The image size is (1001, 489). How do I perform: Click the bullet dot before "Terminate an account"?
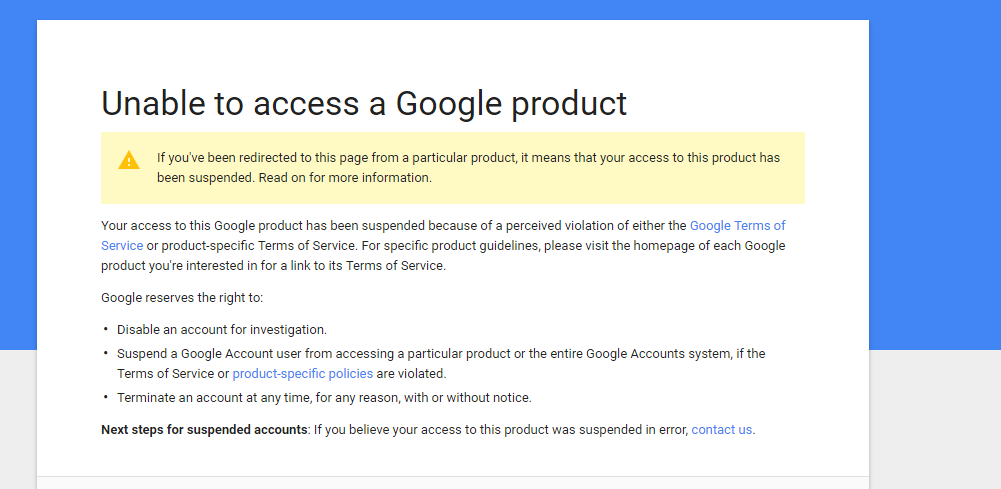tap(105, 398)
